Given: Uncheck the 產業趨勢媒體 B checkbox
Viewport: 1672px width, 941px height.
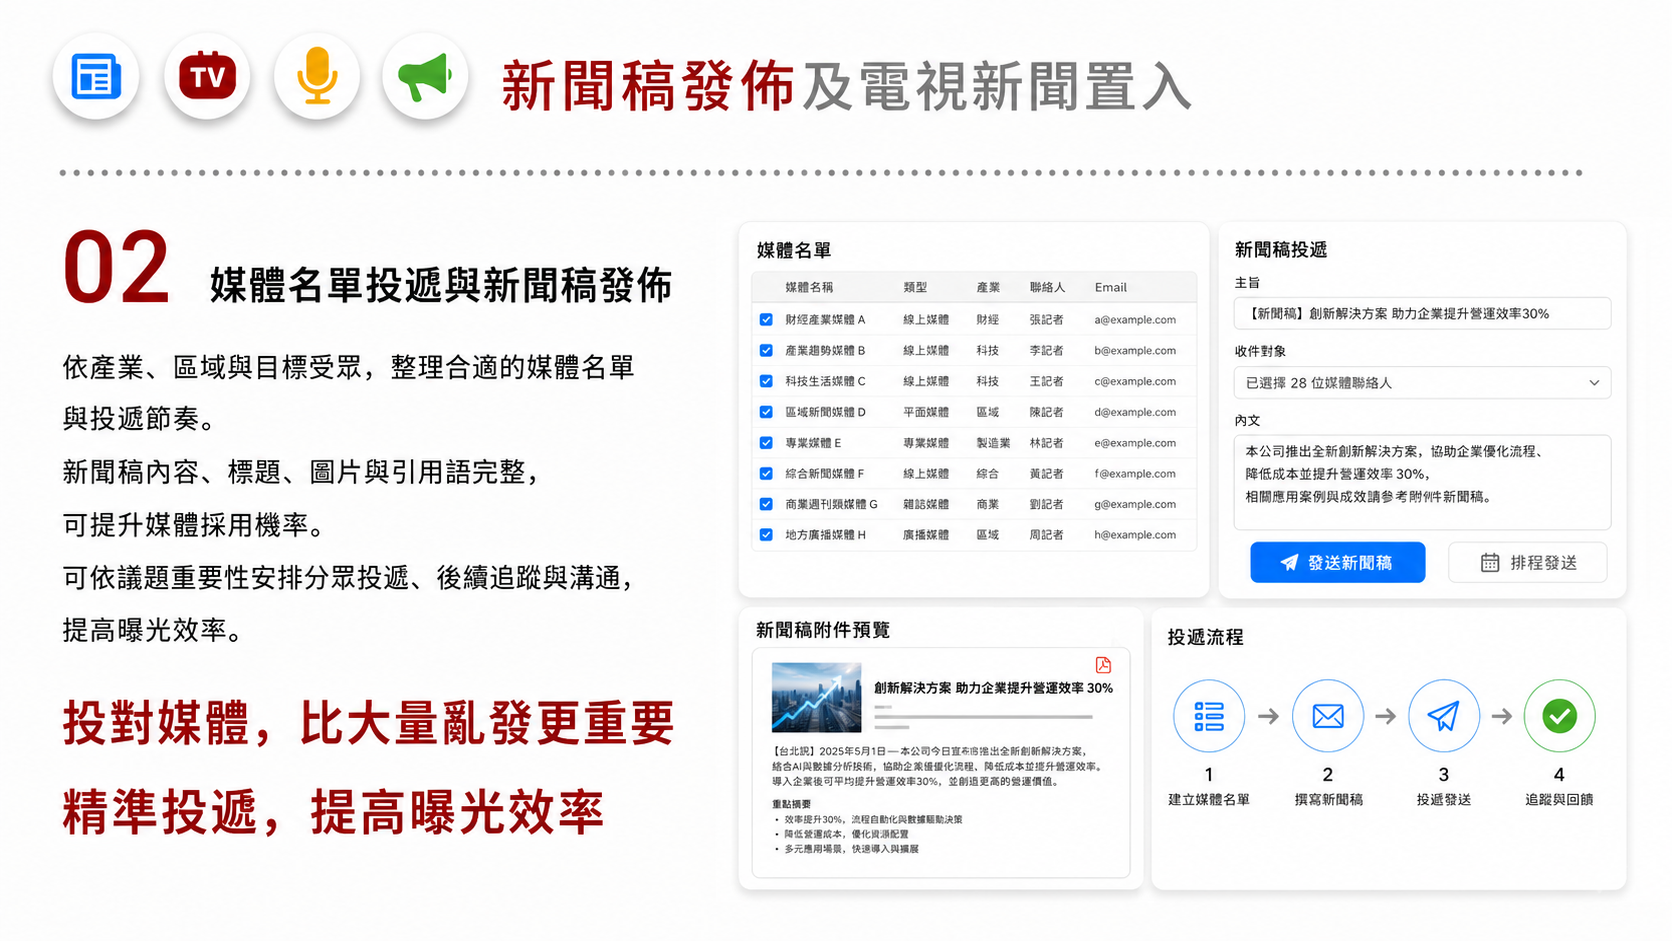Looking at the screenshot, I should [766, 351].
